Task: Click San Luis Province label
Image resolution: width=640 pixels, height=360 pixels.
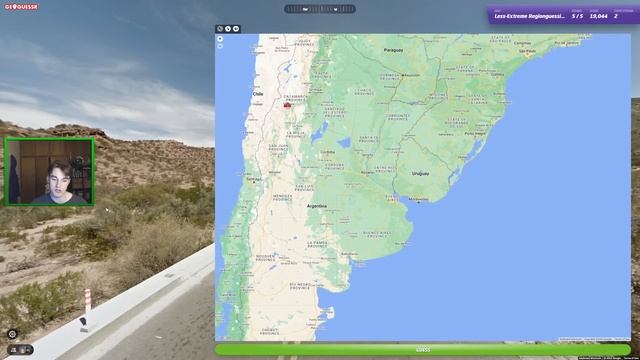Action: 304,188
